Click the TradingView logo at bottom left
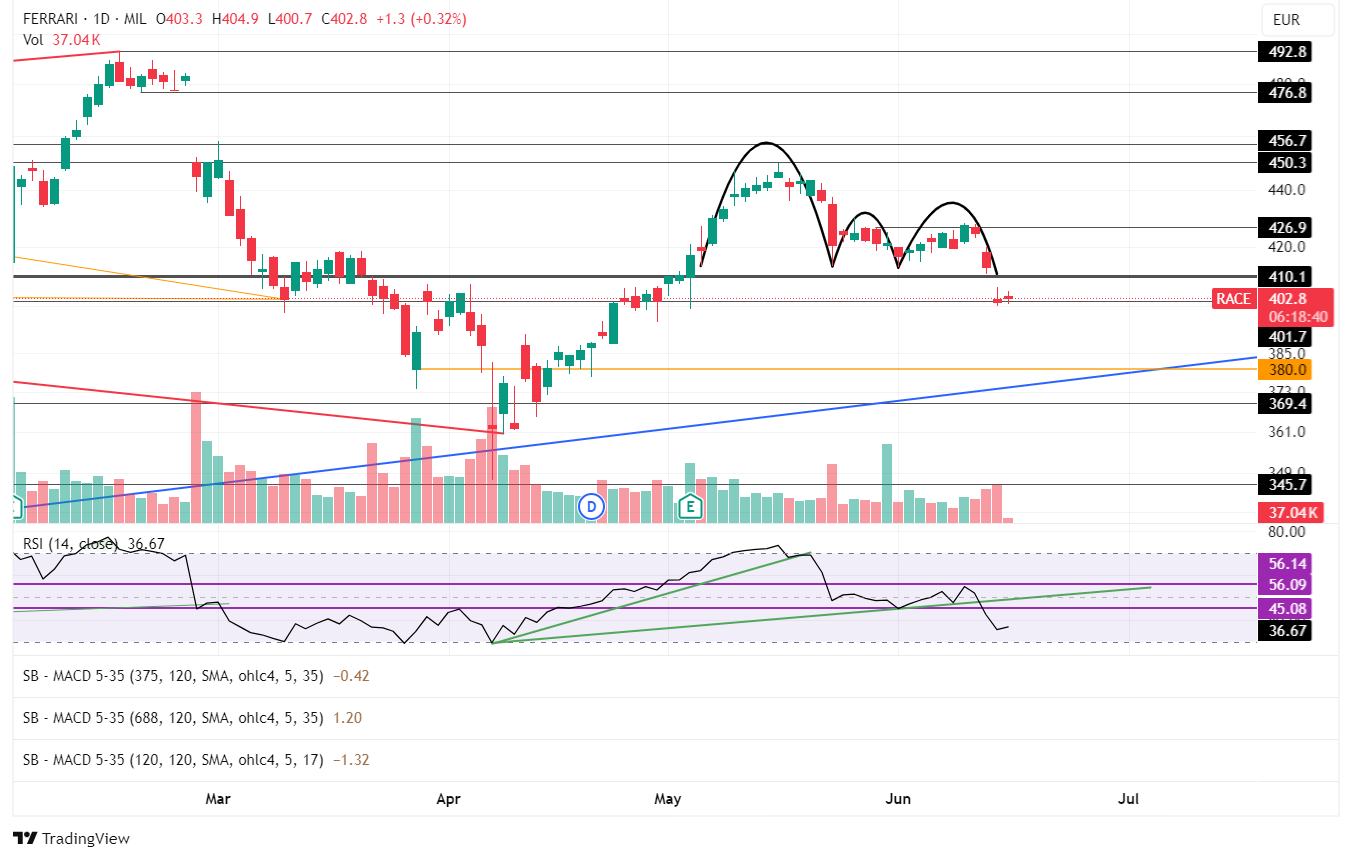The height and width of the screenshot is (860, 1352). (71, 838)
